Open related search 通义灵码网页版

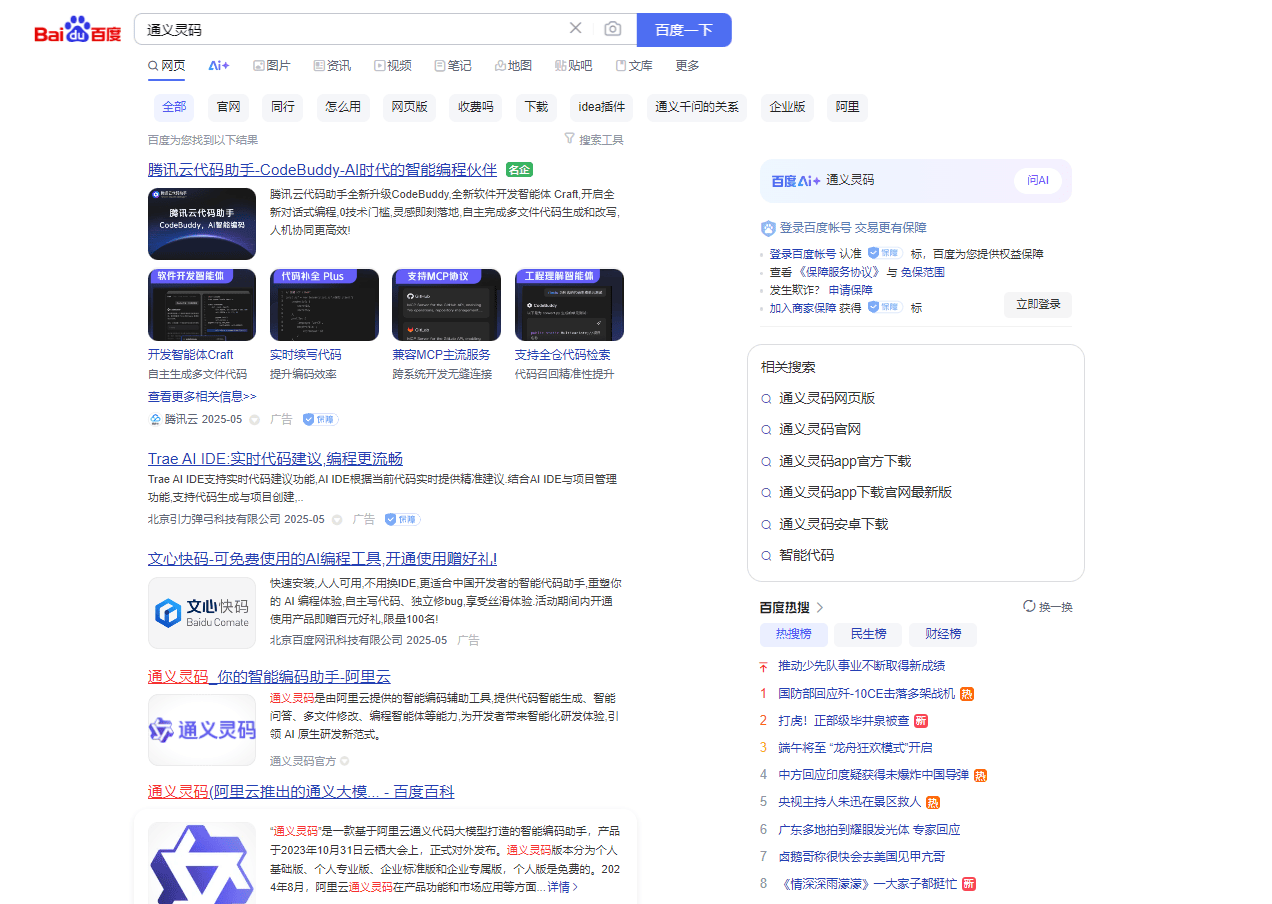click(827, 398)
